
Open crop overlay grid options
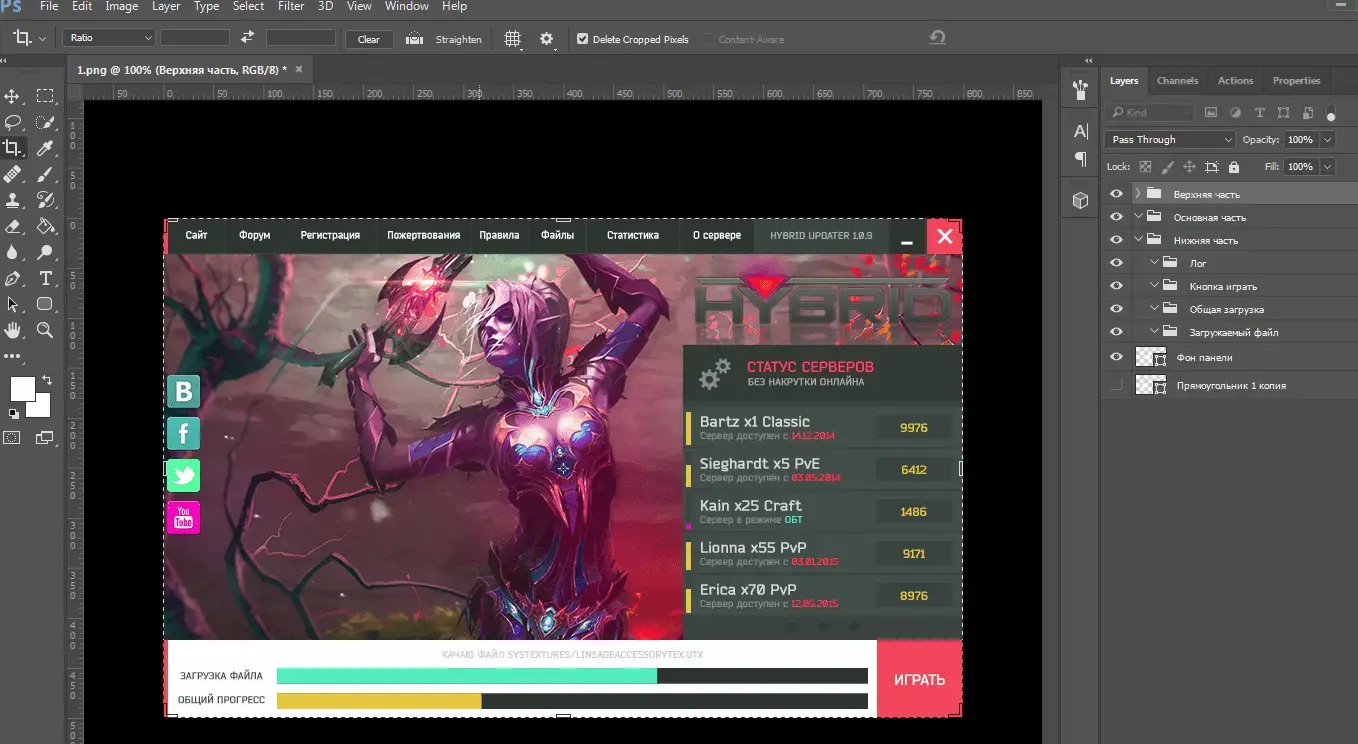coord(512,39)
